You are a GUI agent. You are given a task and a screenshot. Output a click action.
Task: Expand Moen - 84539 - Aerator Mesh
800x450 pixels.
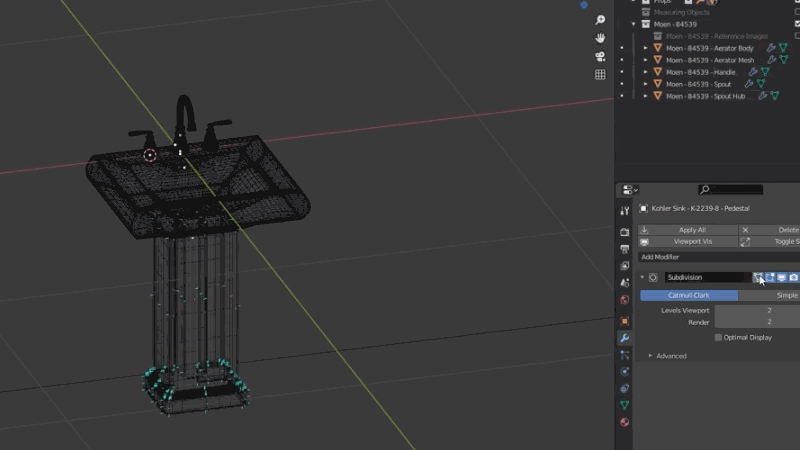645,60
